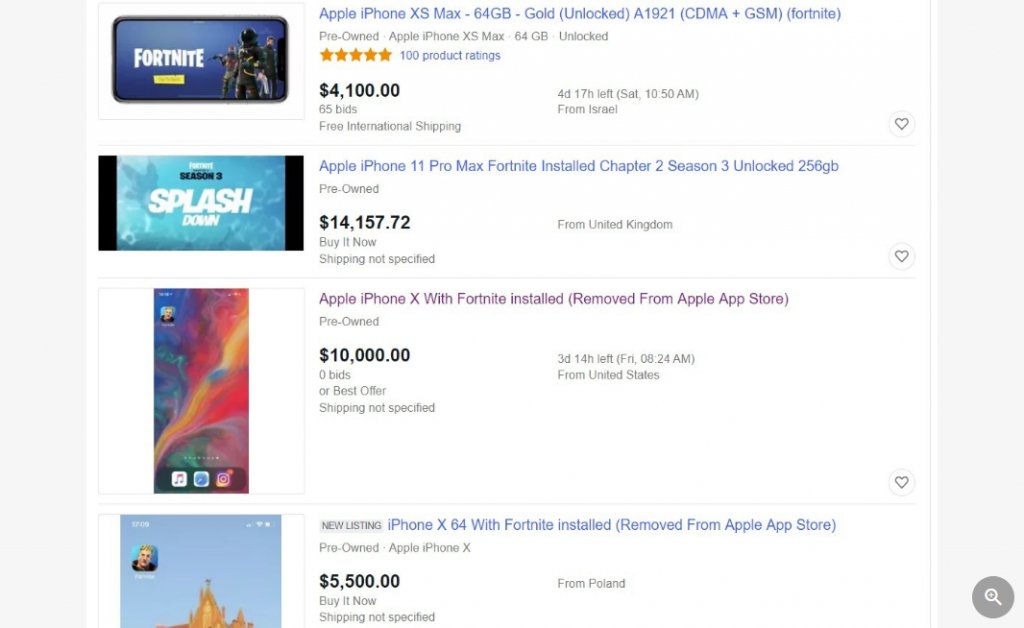This screenshot has height=628, width=1024.
Task: Open the iPhone X 64 new listing title
Action: point(611,525)
